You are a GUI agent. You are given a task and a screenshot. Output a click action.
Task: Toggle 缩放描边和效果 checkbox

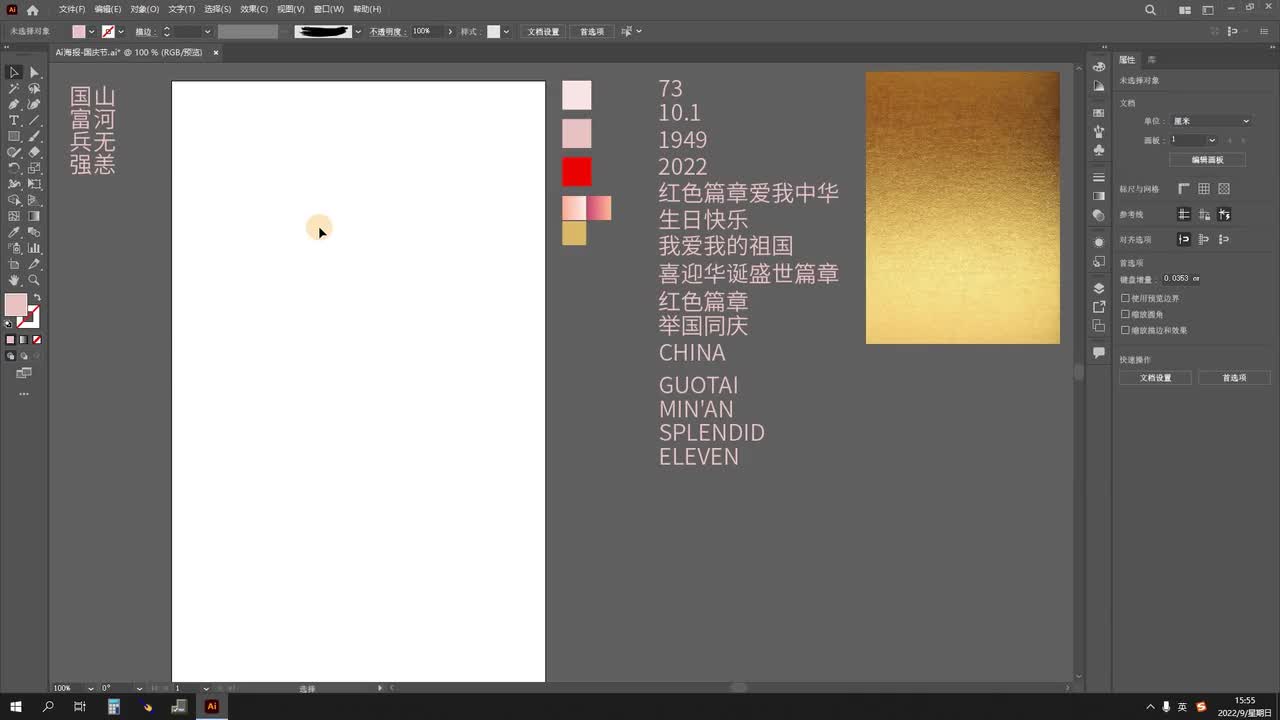(x=1126, y=330)
